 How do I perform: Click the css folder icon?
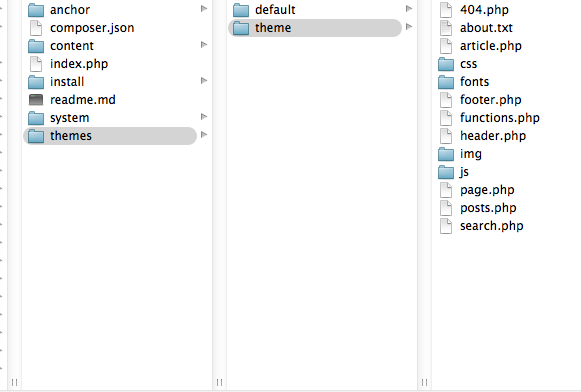pyautogui.click(x=446, y=64)
